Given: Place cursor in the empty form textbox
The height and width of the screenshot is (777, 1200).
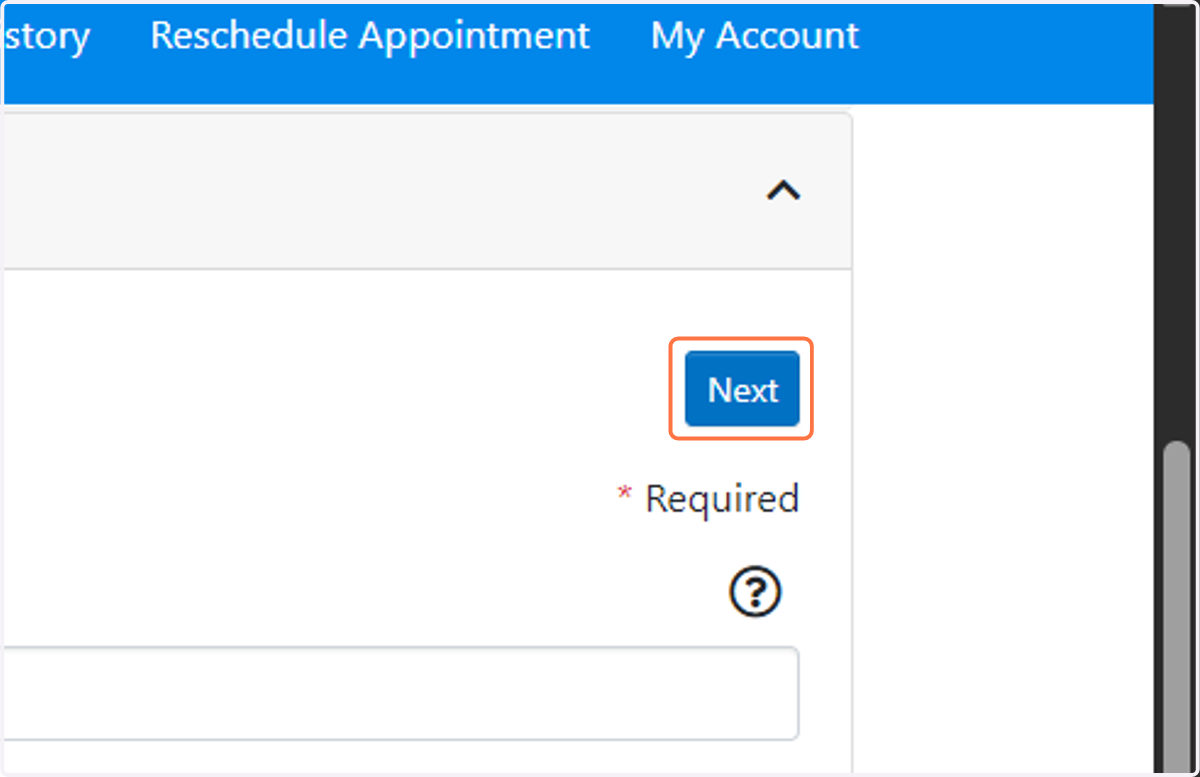Looking at the screenshot, I should click(x=400, y=693).
